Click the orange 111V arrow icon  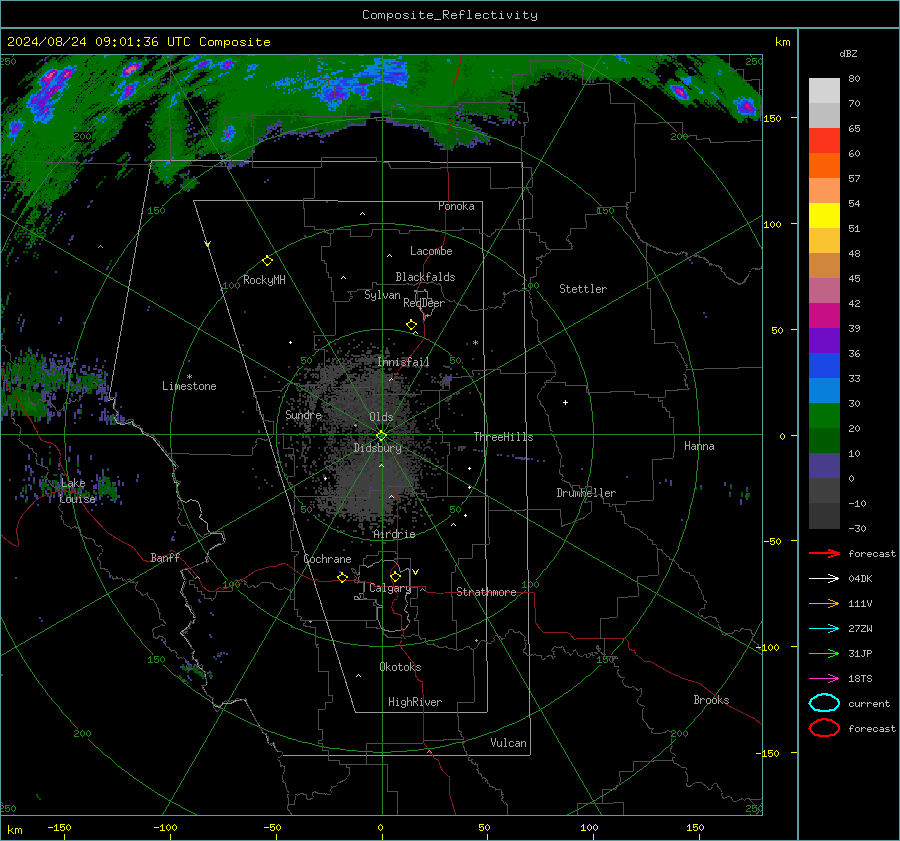point(824,603)
